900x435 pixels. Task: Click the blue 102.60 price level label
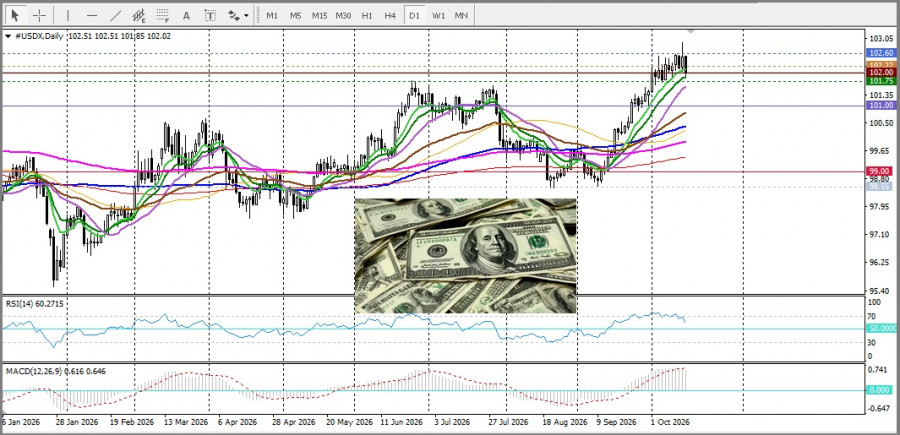coord(880,53)
